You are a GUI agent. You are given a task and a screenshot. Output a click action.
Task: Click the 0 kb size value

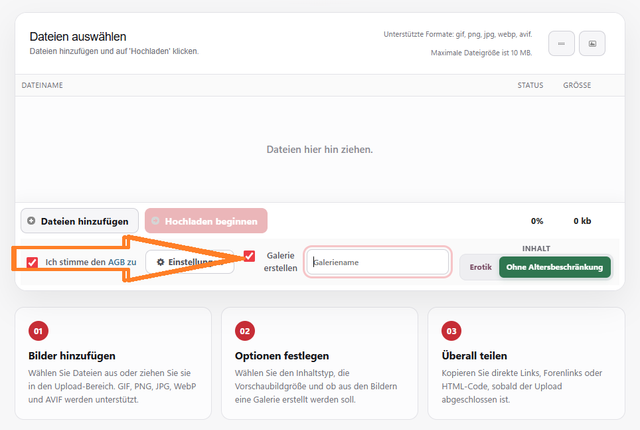point(582,221)
